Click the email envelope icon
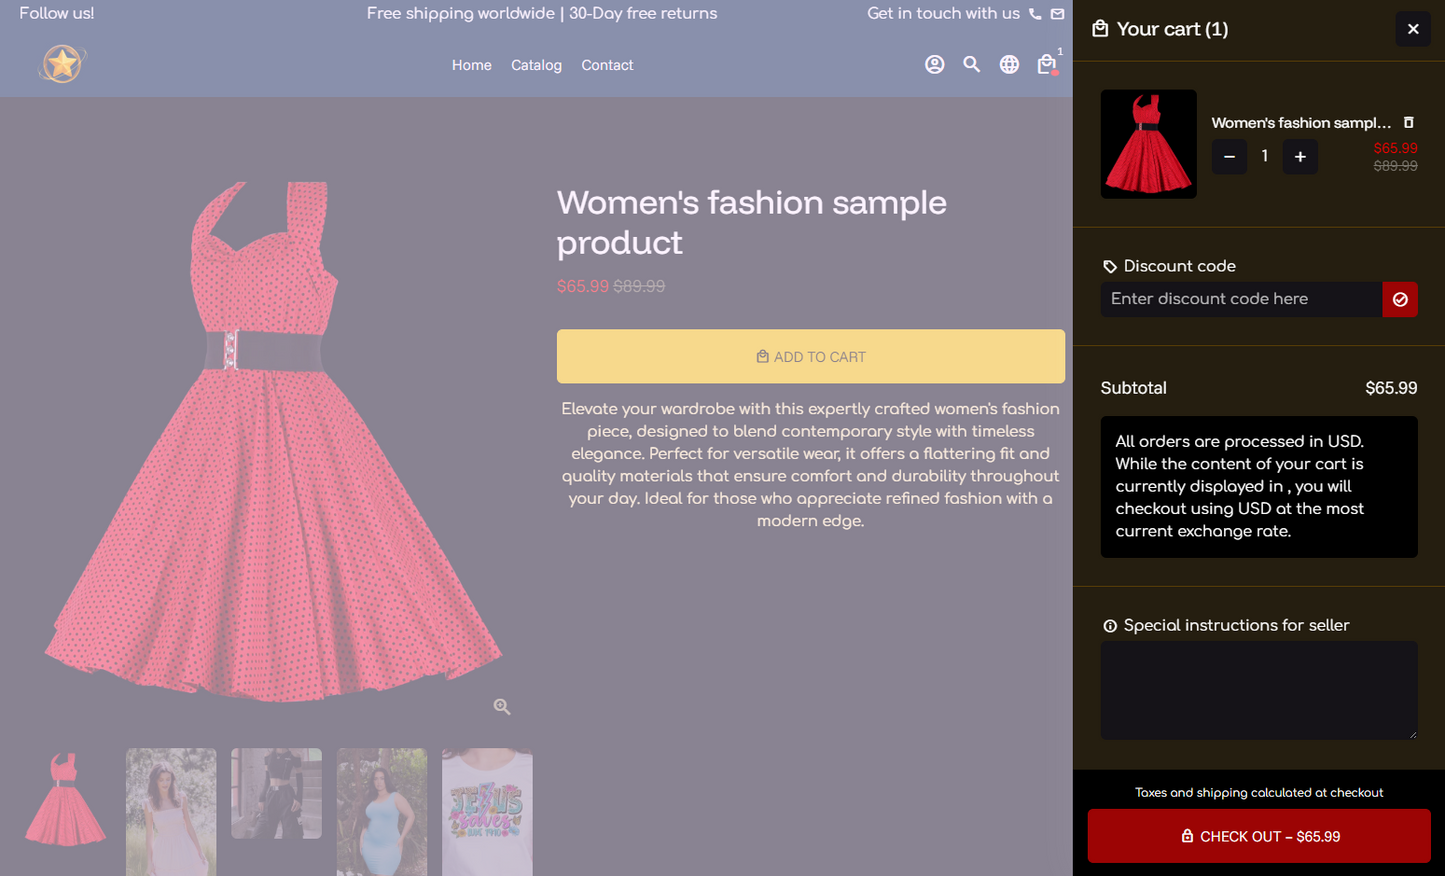This screenshot has width=1445, height=876. (1057, 14)
